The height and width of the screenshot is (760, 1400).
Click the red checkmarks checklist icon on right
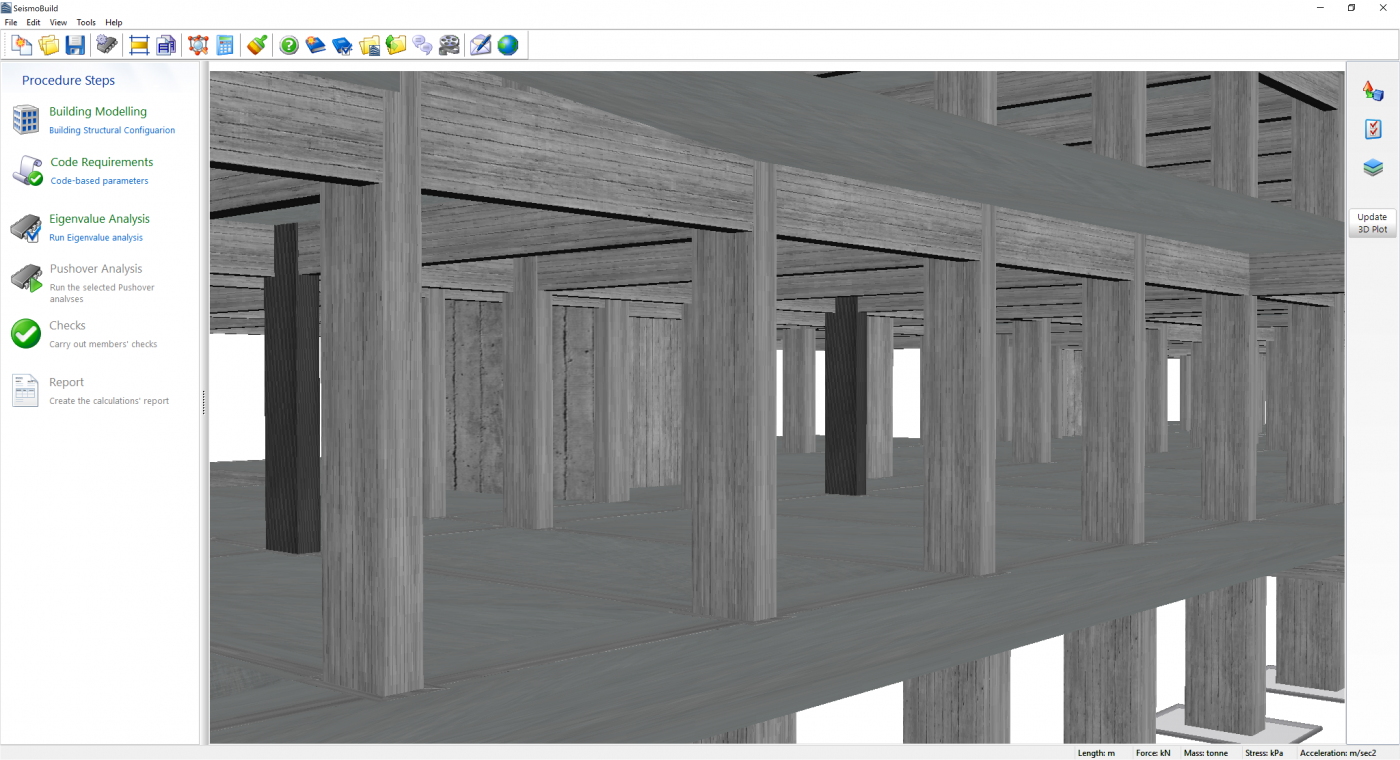tap(1373, 129)
